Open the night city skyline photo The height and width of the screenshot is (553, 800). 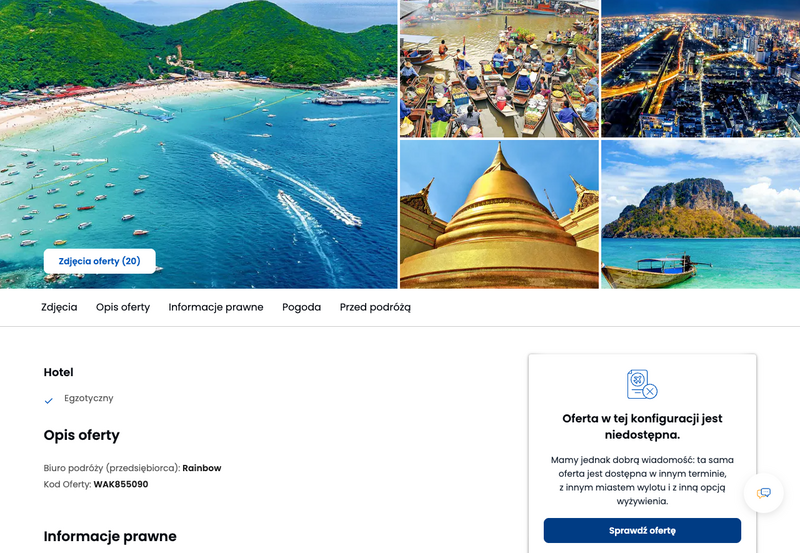tap(701, 68)
